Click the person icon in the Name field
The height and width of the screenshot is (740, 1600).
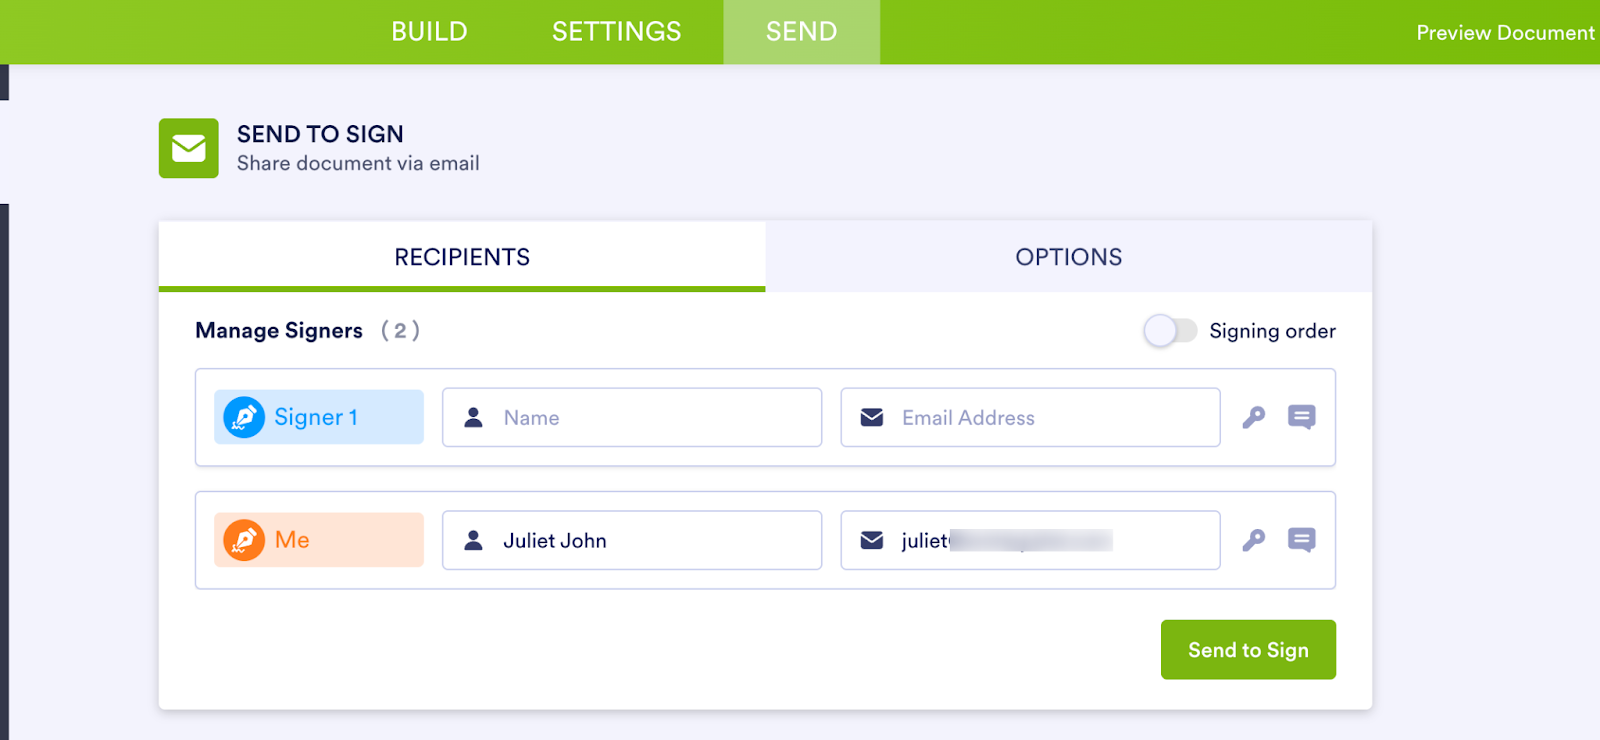[x=472, y=417]
